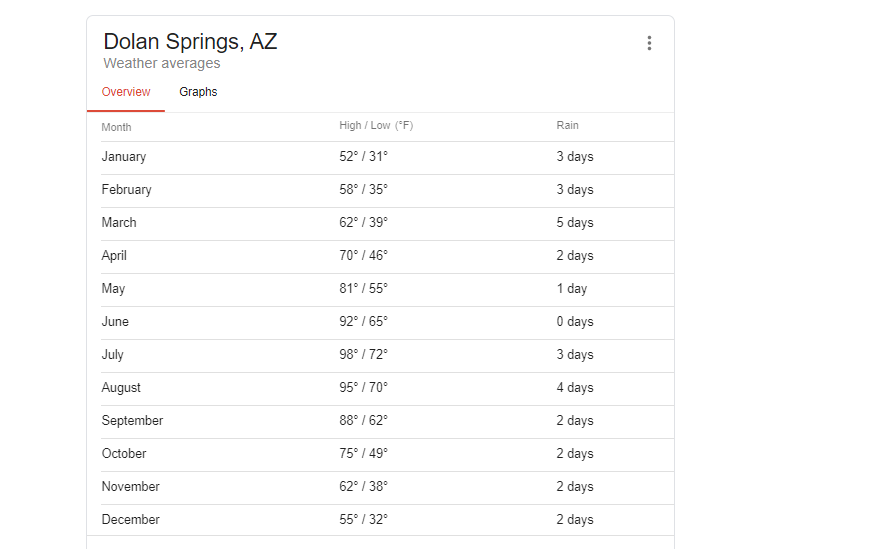This screenshot has height=549, width=874.
Task: Click the Month column header
Action: [x=116, y=127]
